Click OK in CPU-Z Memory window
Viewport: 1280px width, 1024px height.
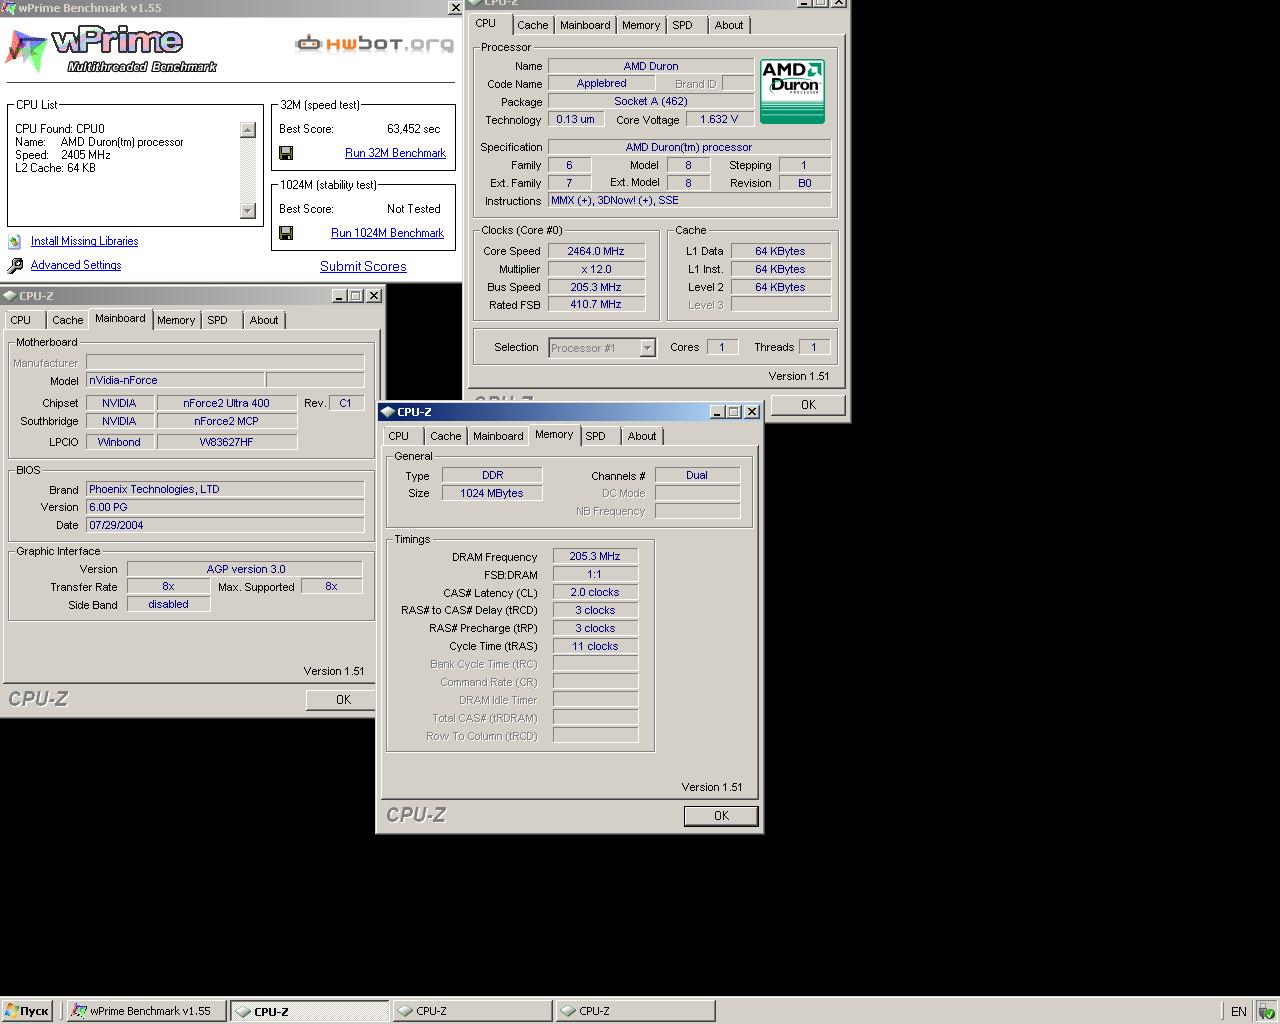[x=721, y=816]
